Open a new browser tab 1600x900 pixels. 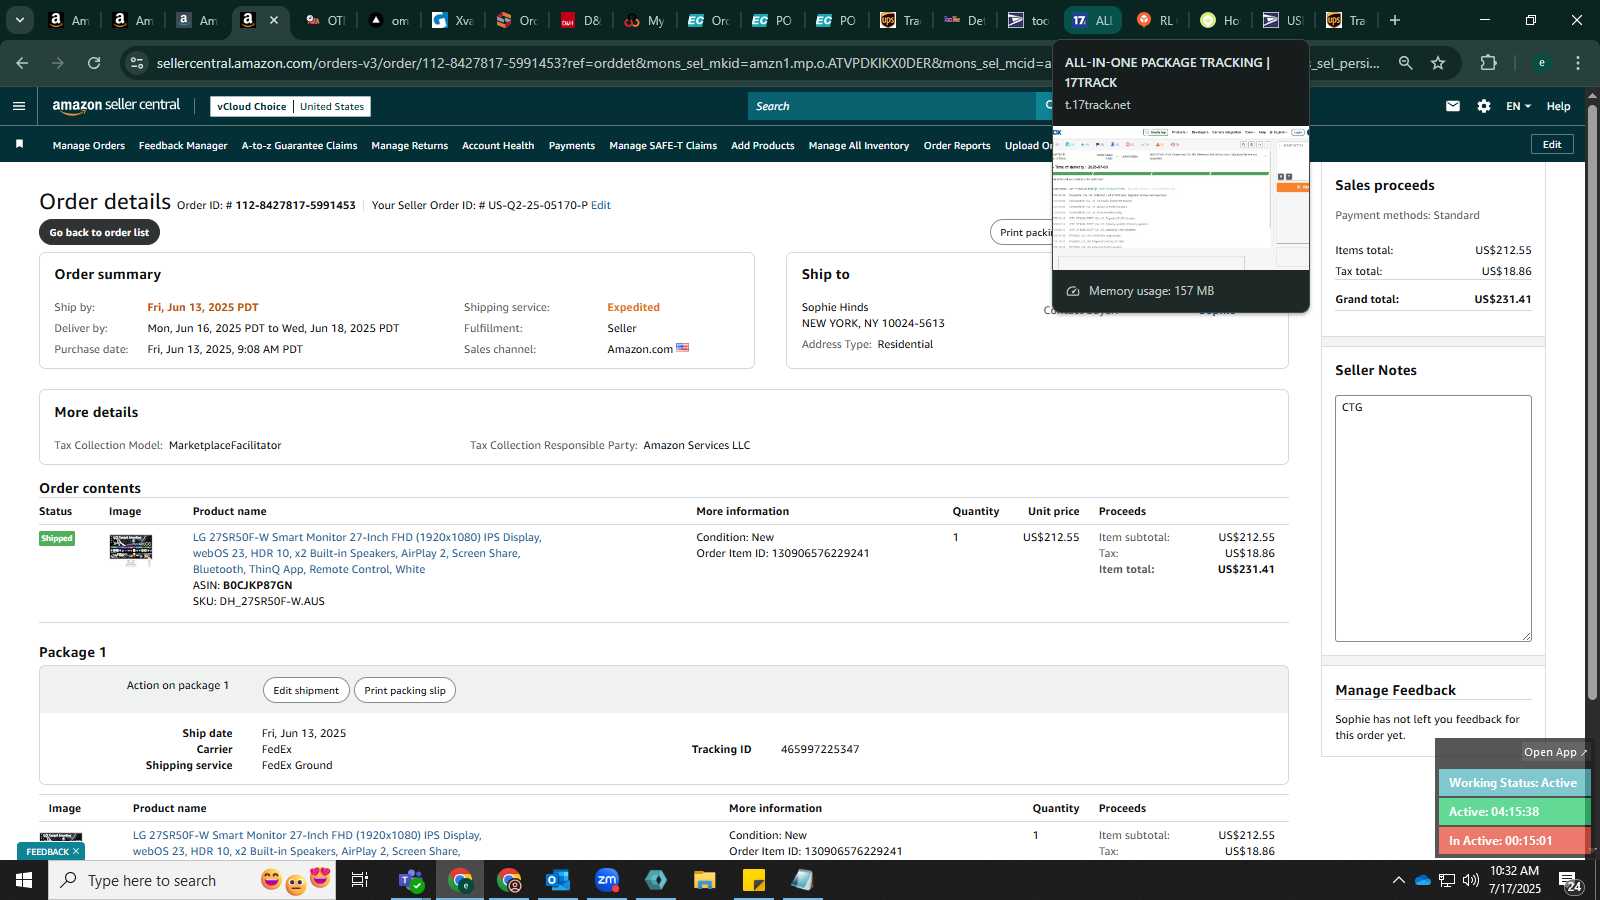[x=1395, y=20]
